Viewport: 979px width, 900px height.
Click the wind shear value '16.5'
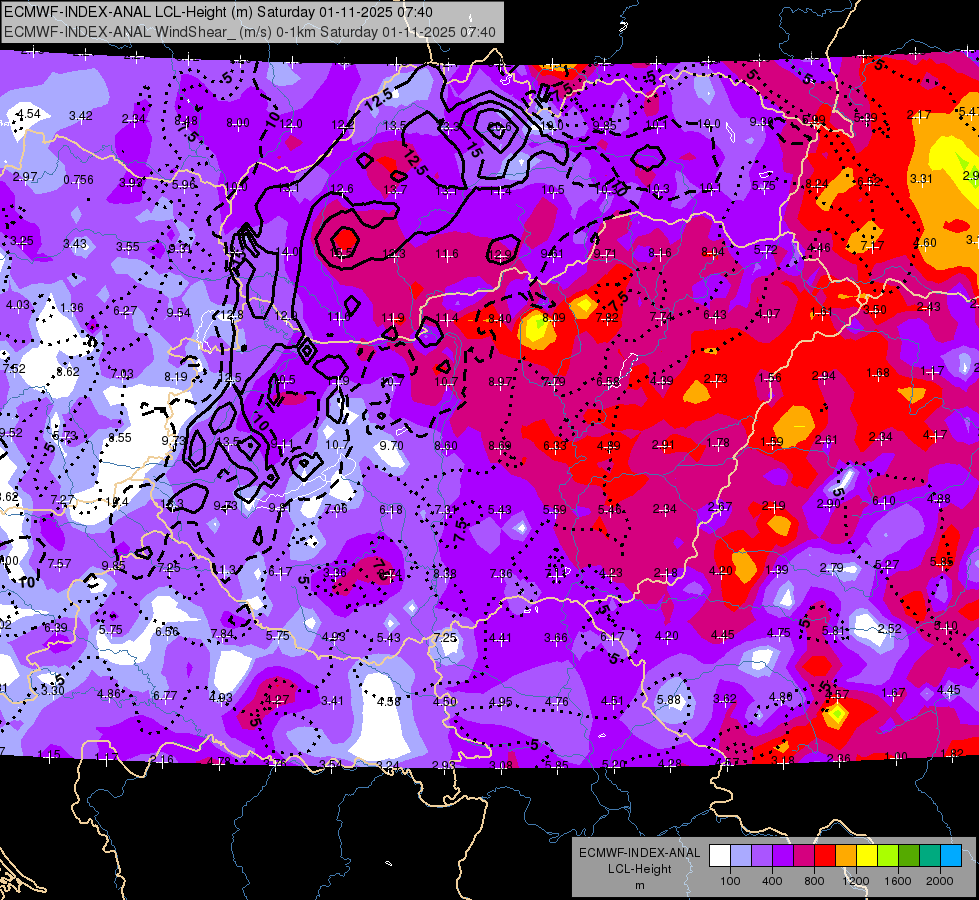click(x=342, y=252)
